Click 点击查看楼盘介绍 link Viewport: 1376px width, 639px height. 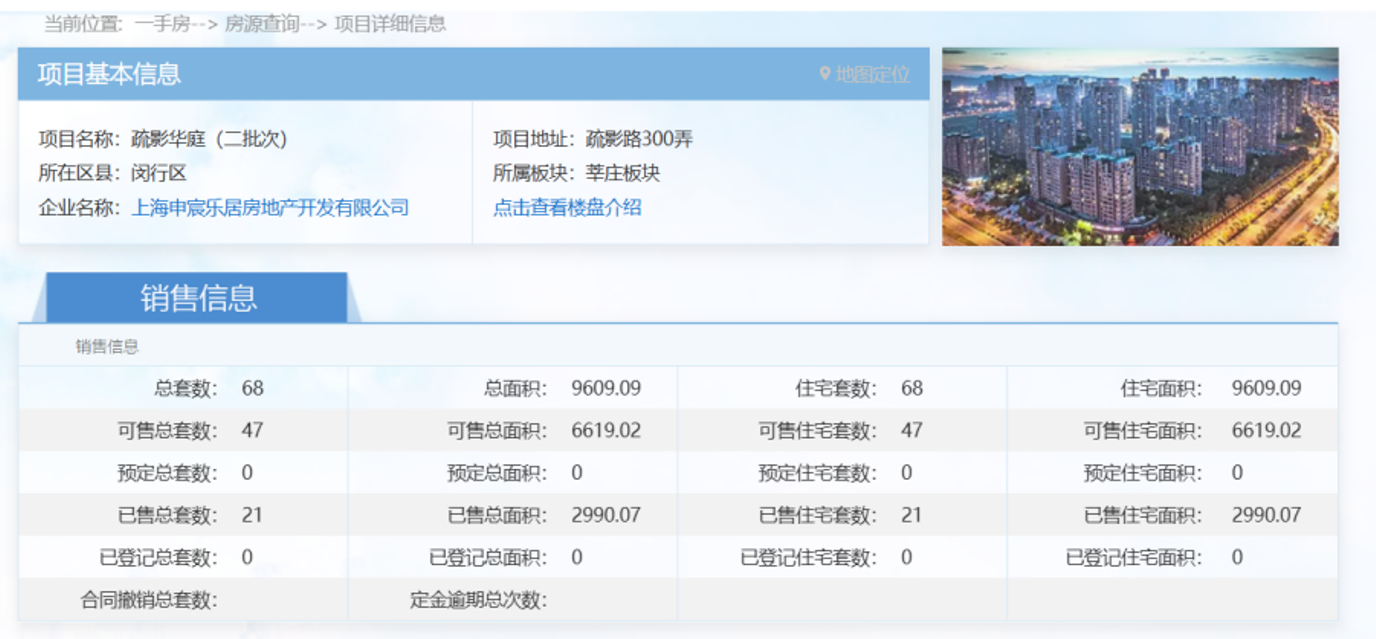(567, 208)
